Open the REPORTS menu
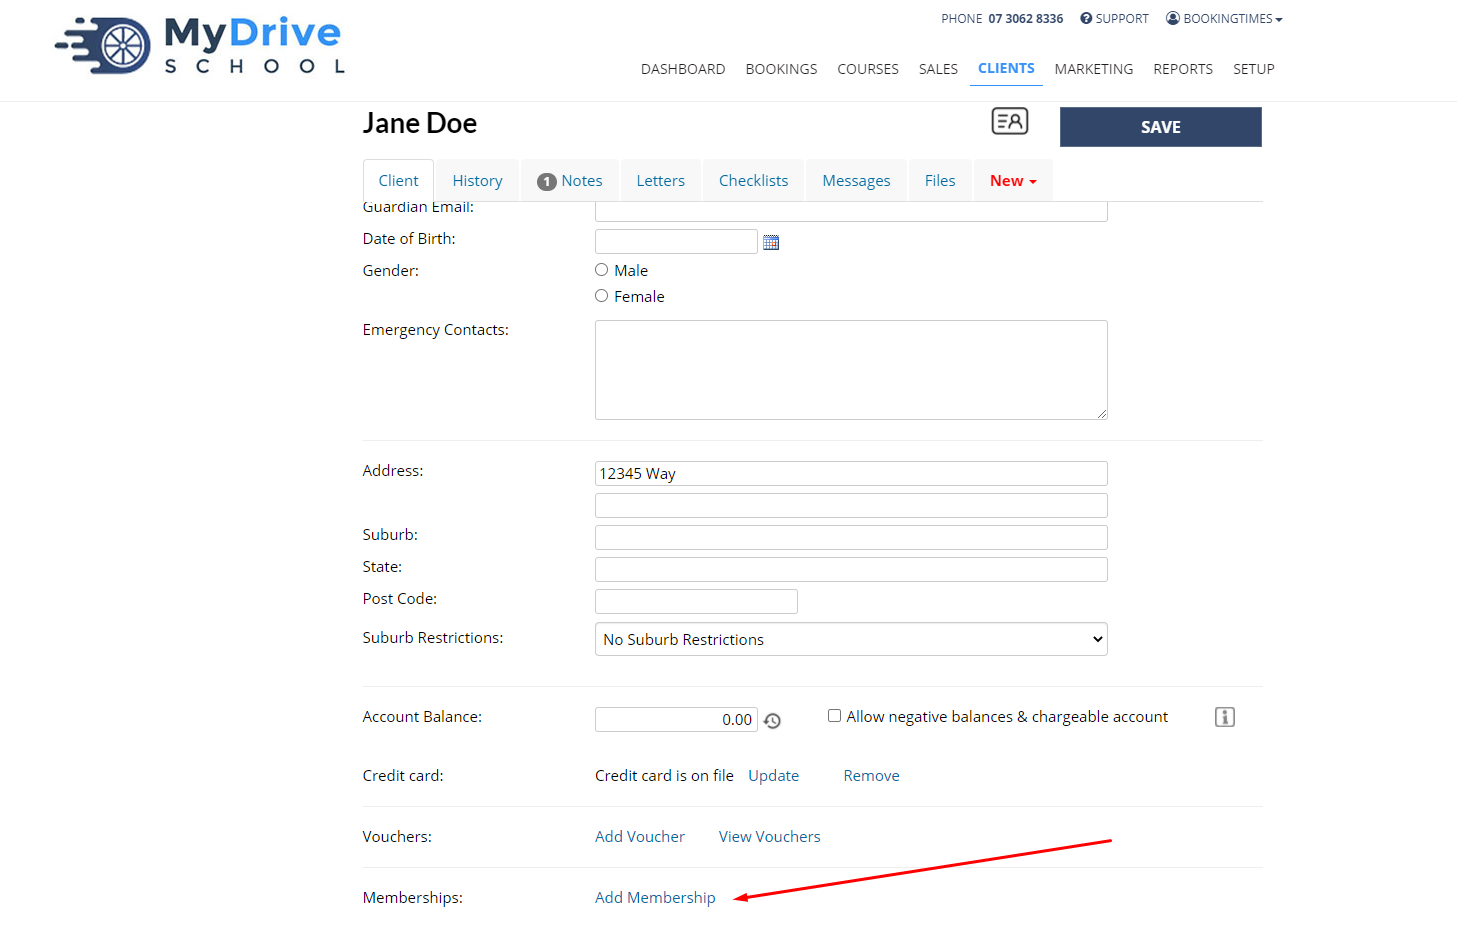This screenshot has height=928, width=1457. point(1183,69)
